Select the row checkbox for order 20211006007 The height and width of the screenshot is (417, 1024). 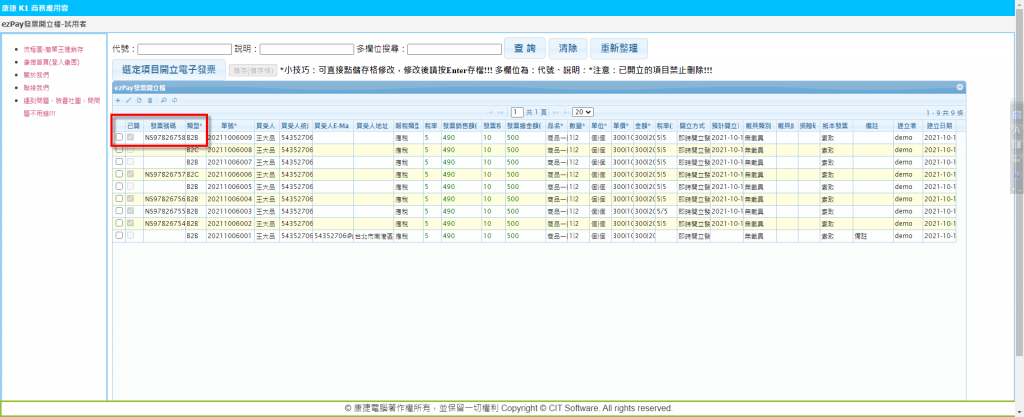click(119, 160)
